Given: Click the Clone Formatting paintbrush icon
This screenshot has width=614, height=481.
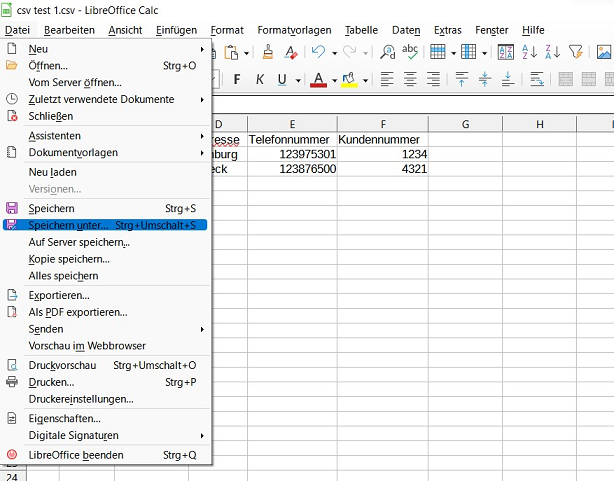Looking at the screenshot, I should 268,52.
